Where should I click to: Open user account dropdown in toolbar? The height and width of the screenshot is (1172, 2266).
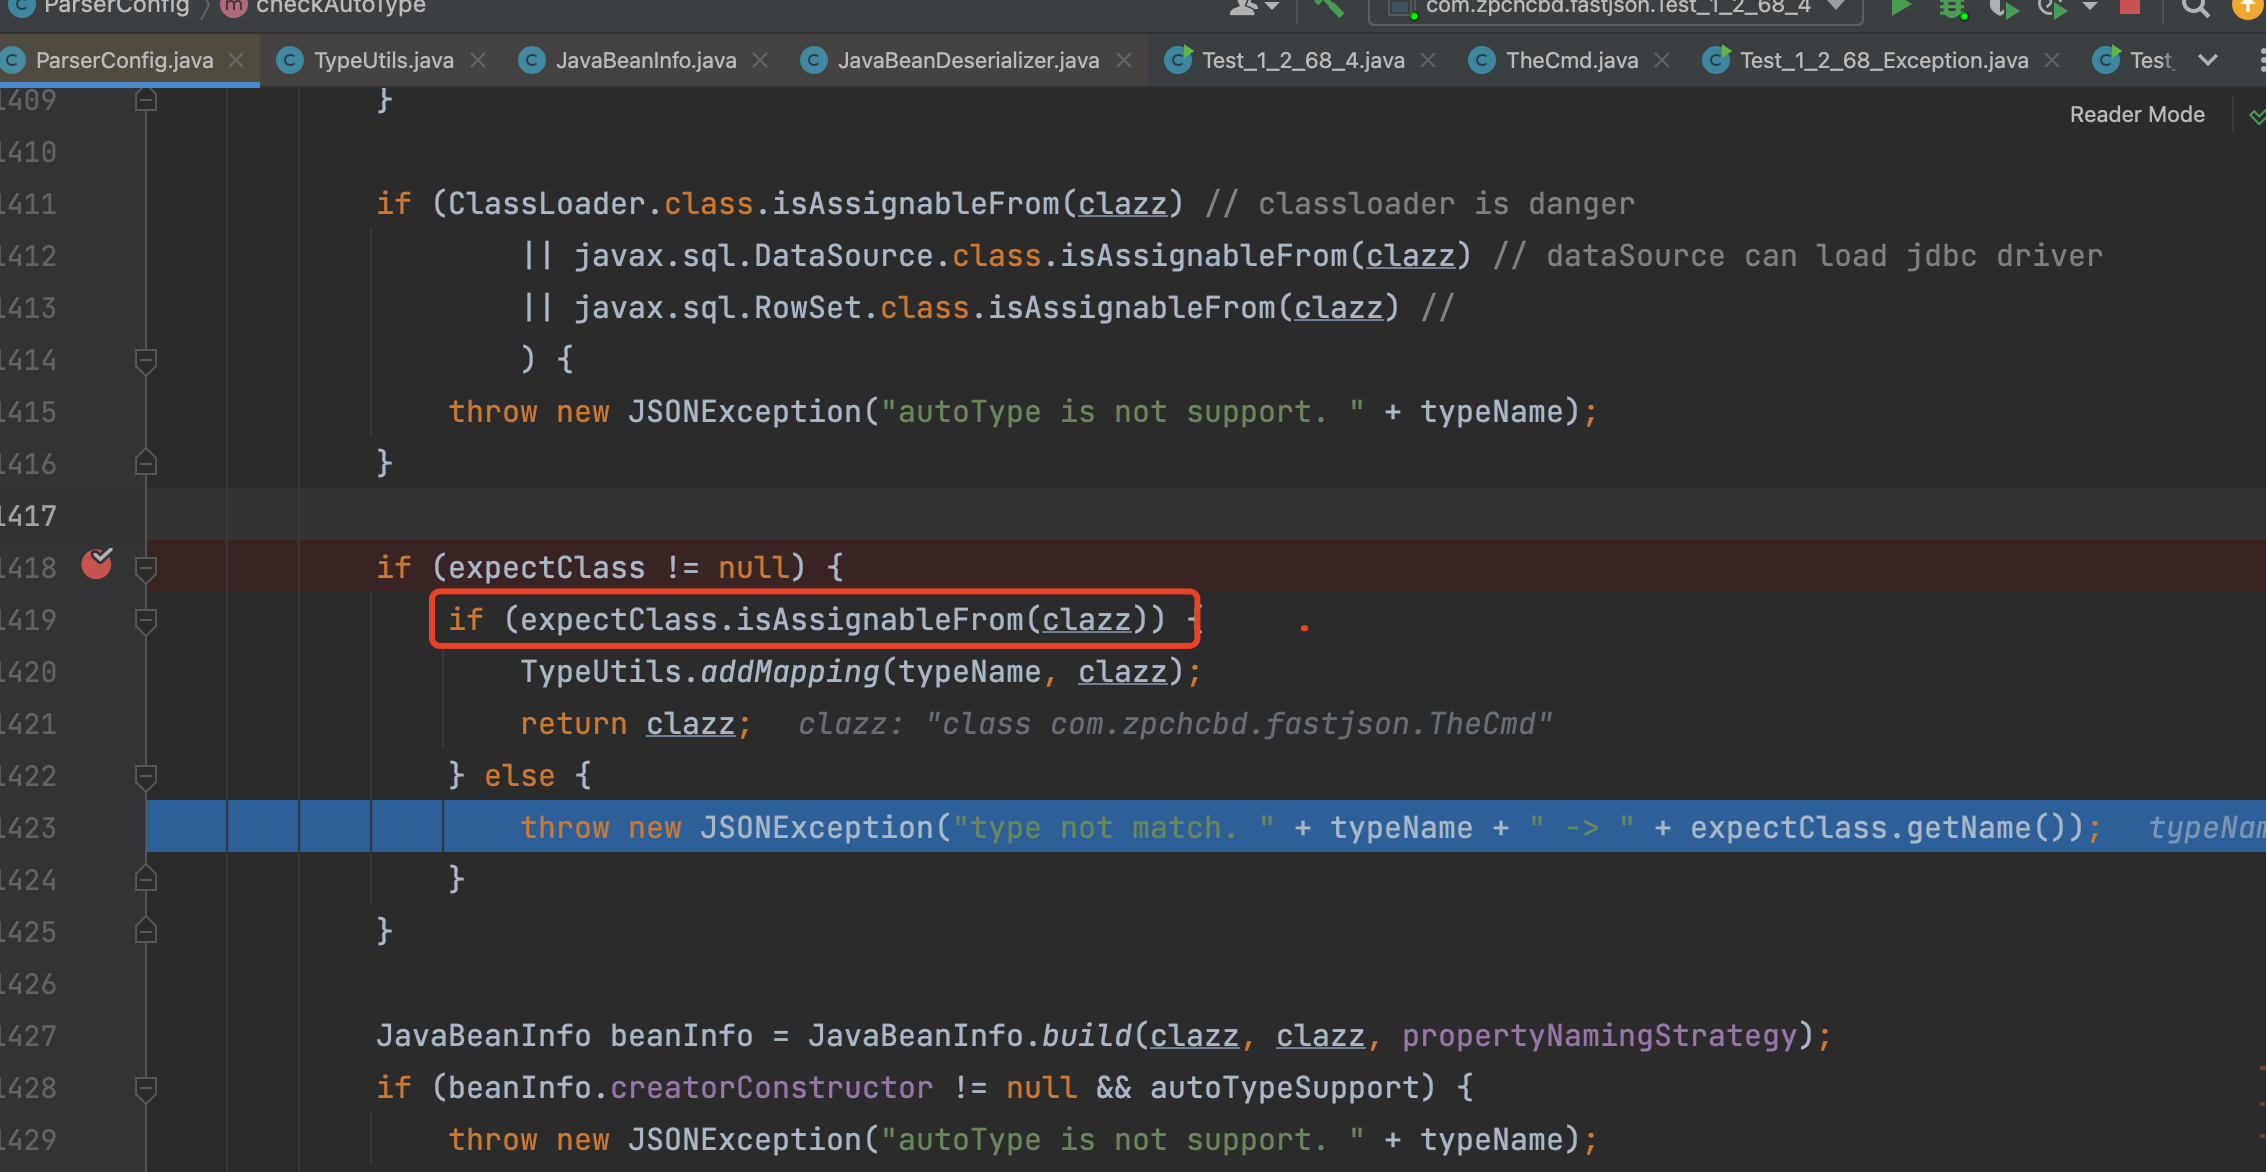pyautogui.click(x=1253, y=8)
